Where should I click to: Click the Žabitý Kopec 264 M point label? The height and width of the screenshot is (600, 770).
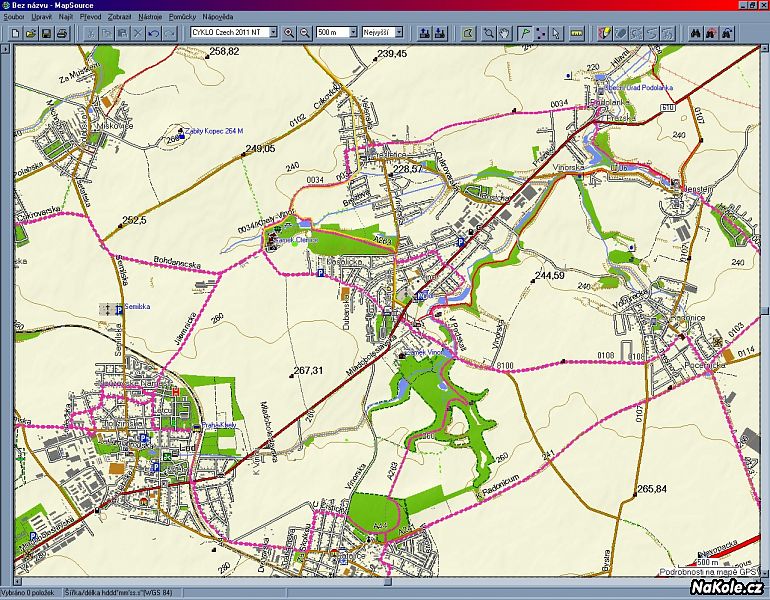214,131
